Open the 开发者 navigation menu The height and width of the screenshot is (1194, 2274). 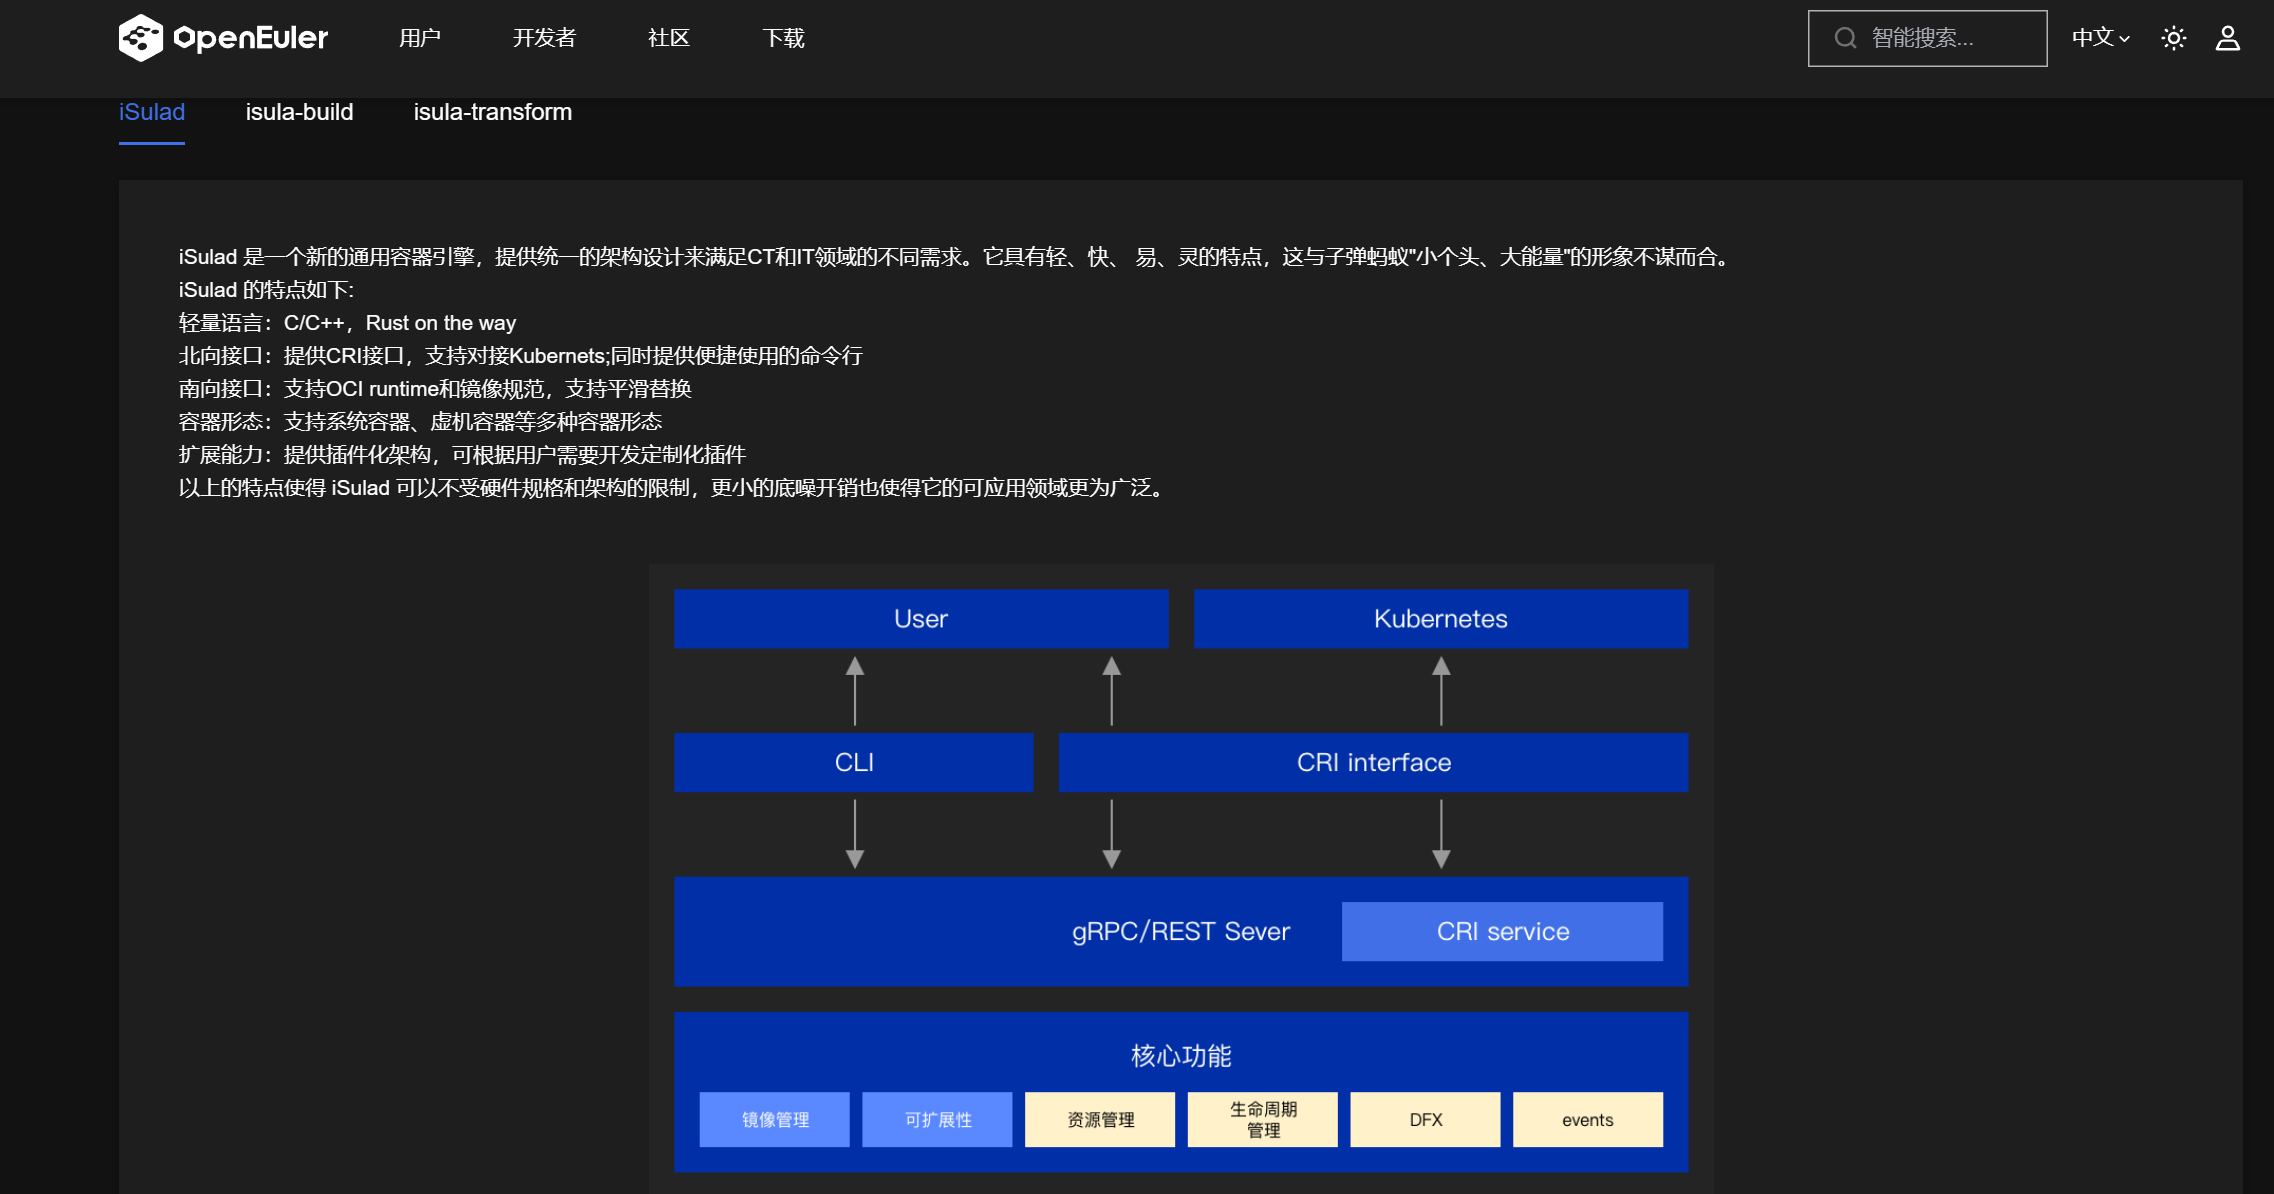point(544,38)
